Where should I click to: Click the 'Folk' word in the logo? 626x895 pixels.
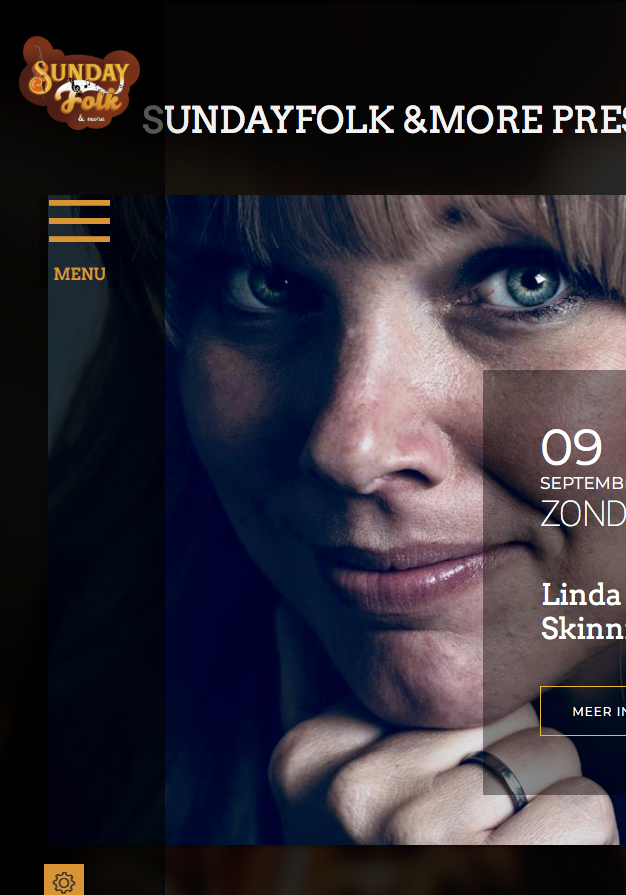tap(90, 100)
